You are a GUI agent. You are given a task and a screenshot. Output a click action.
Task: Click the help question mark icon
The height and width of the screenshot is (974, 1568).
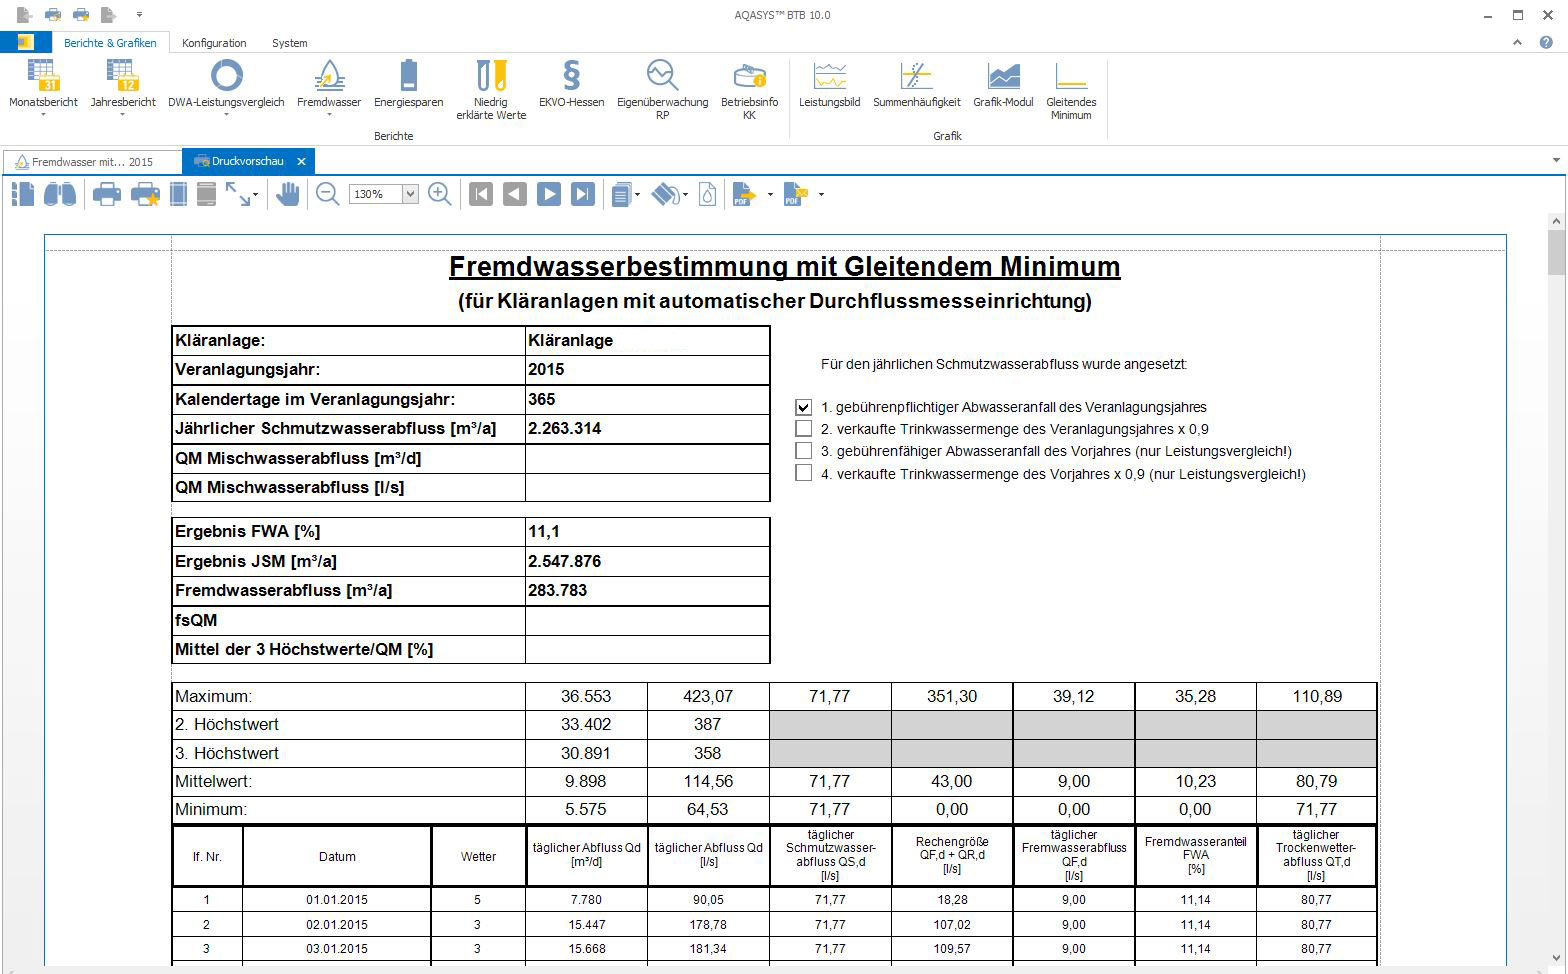(x=1546, y=42)
